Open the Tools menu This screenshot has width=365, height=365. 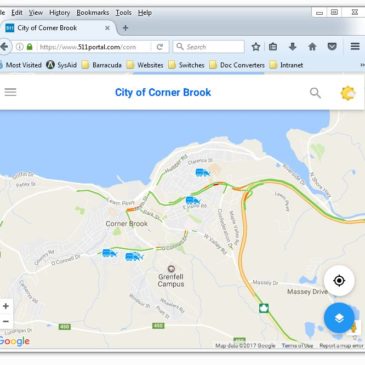[123, 13]
